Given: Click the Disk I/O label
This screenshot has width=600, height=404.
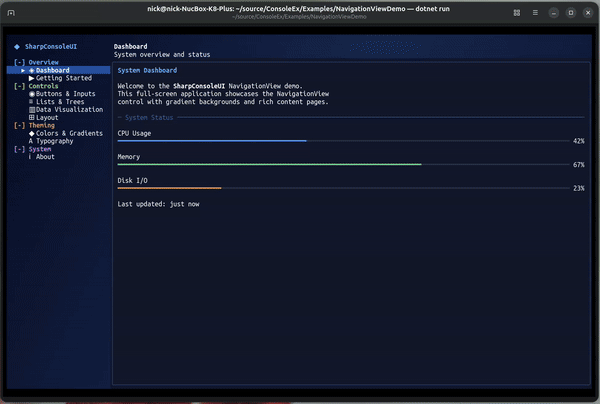Looking at the screenshot, I should tap(132, 181).
